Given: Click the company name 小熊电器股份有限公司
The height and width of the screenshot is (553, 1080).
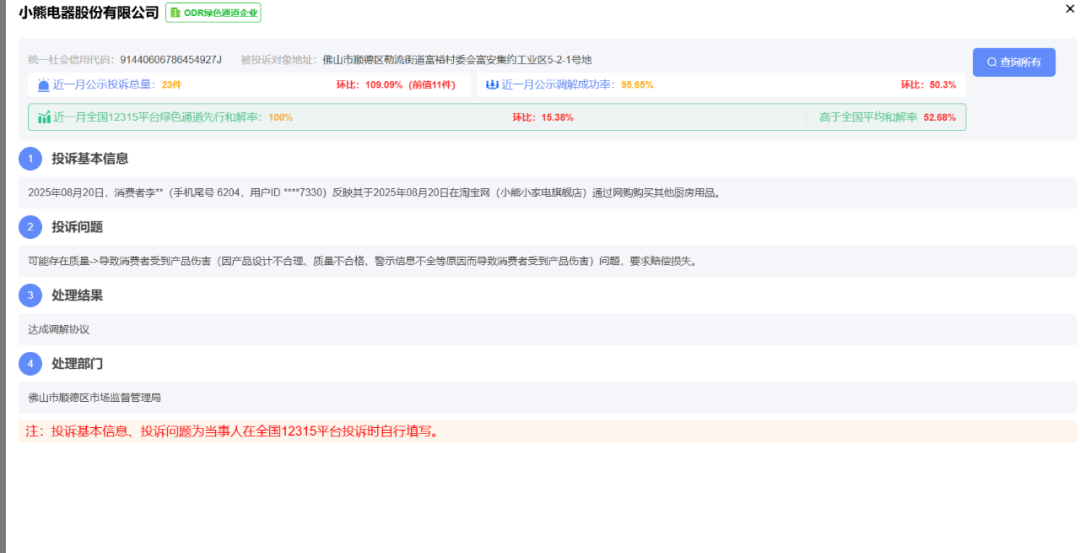Looking at the screenshot, I should [x=88, y=13].
